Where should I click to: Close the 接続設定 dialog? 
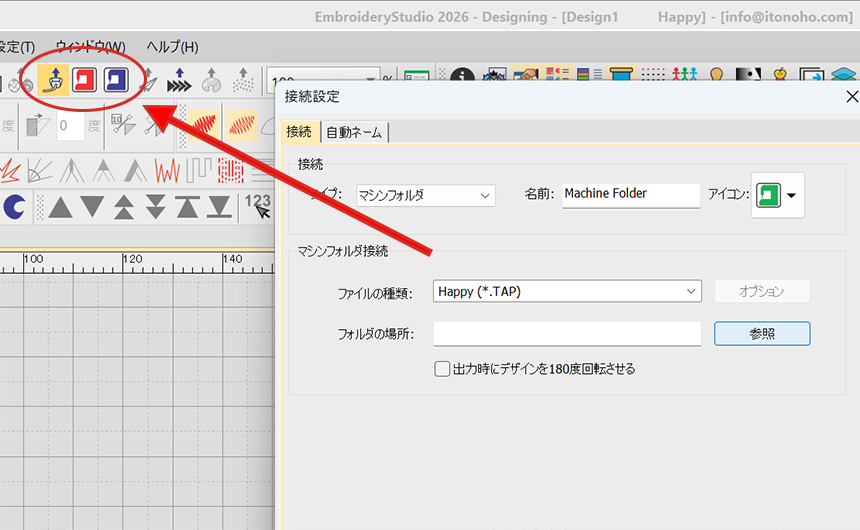pos(851,97)
